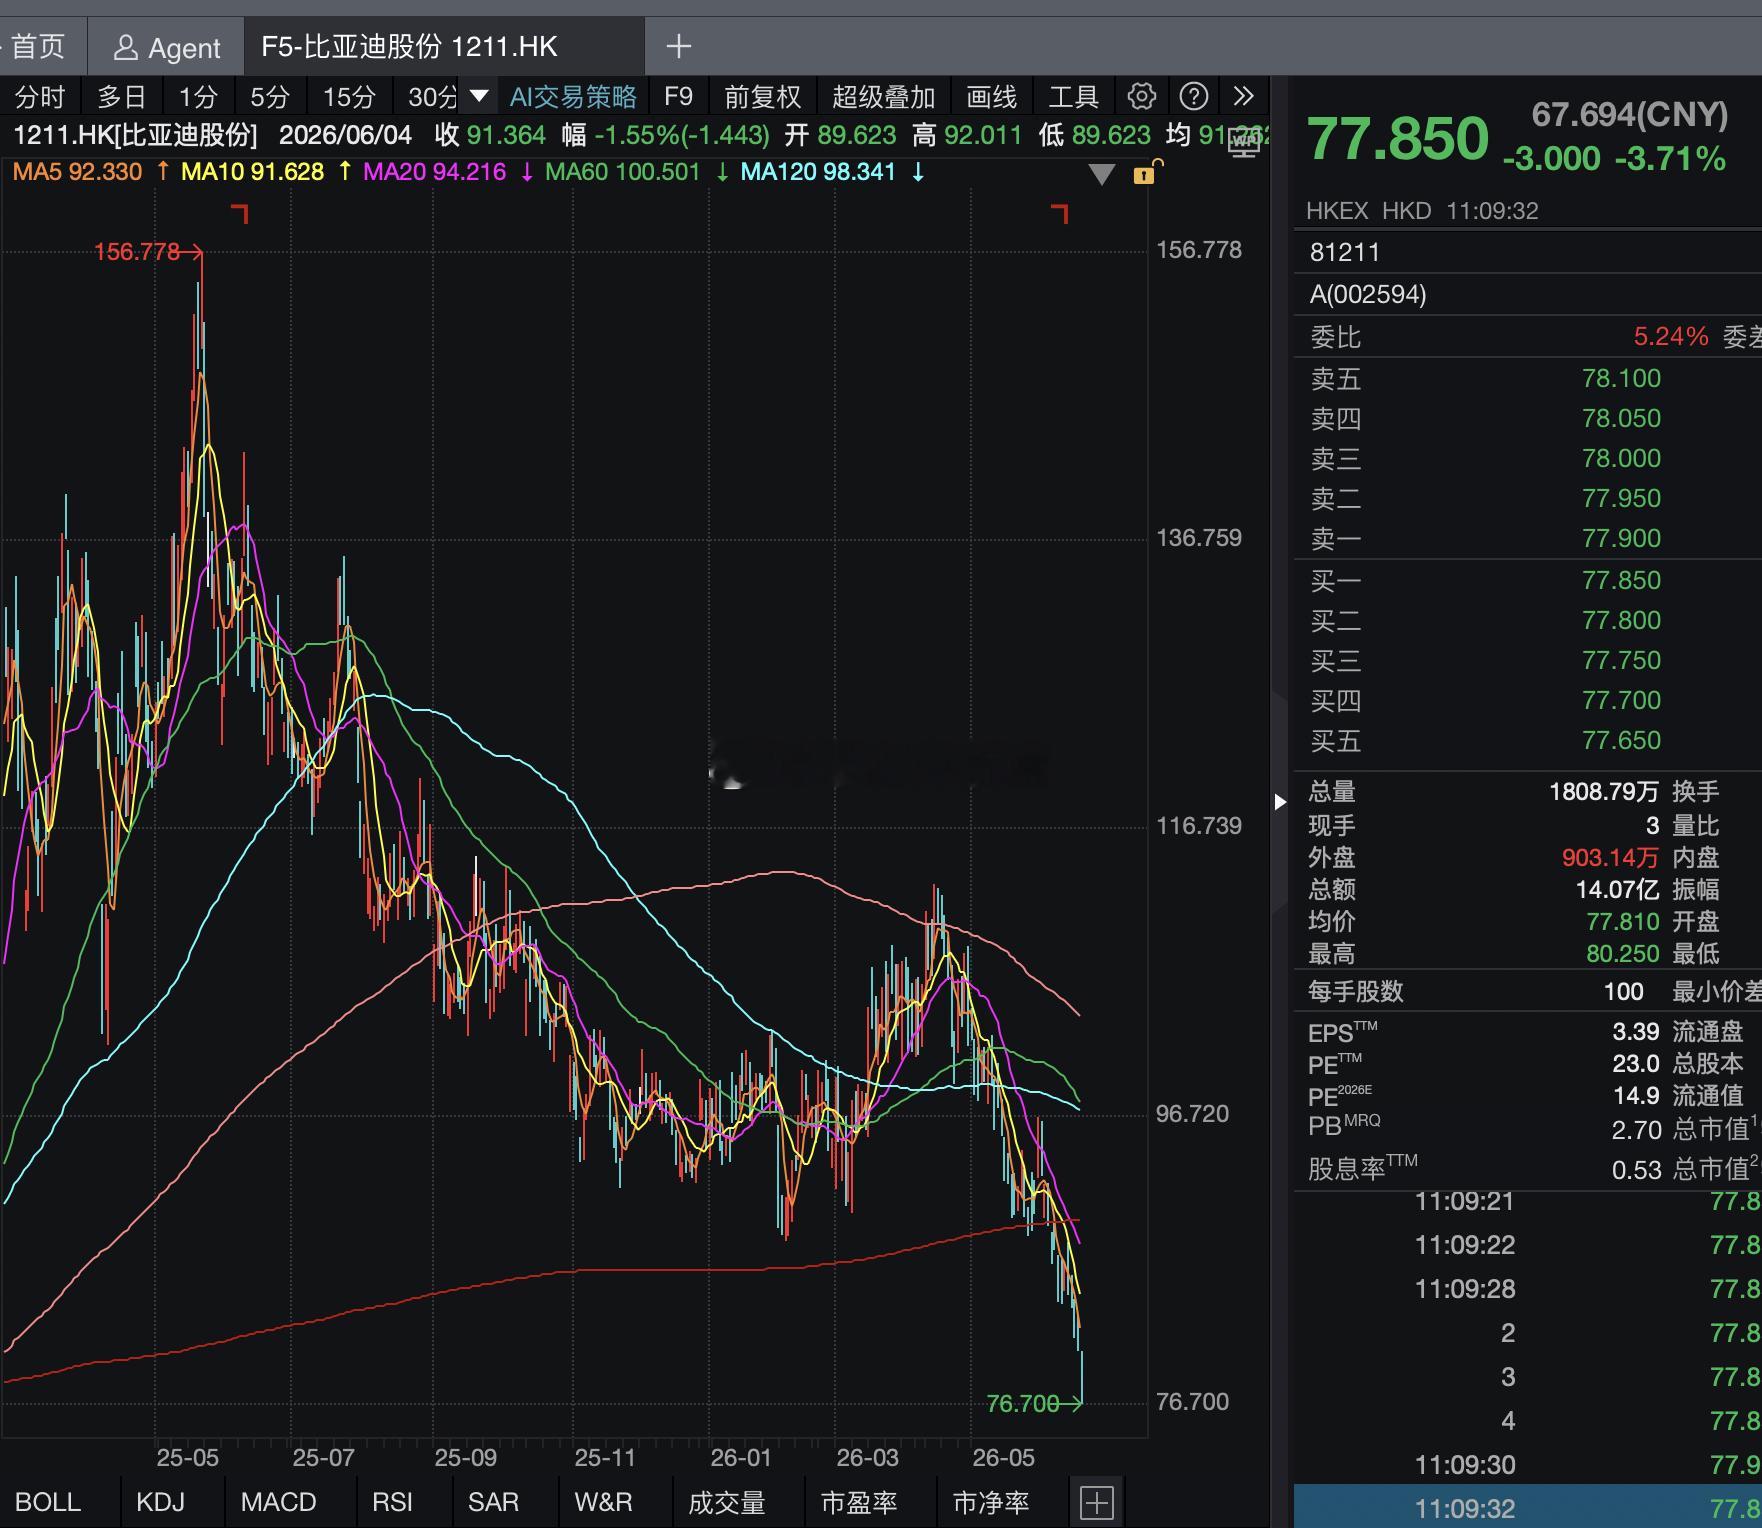Add a new tab with plus icon
Image resolution: width=1762 pixels, height=1528 pixels.
pyautogui.click(x=678, y=46)
